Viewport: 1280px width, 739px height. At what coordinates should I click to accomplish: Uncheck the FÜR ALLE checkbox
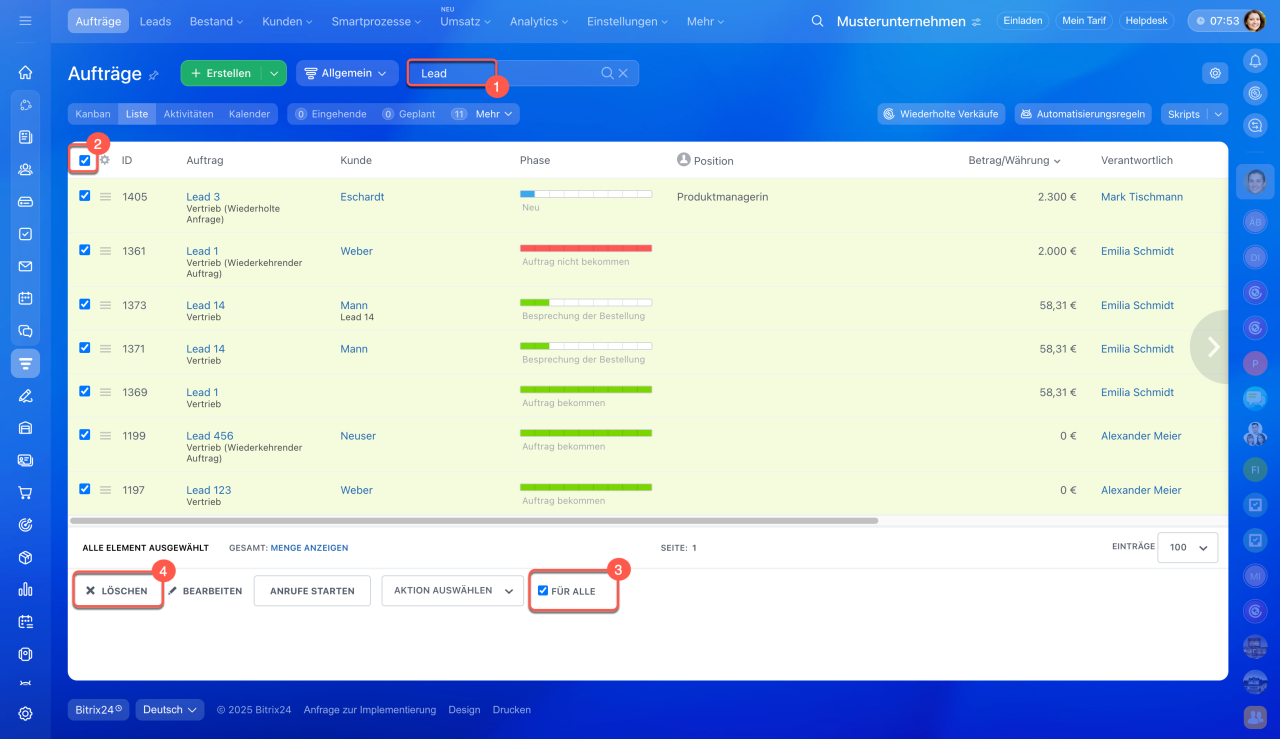543,591
